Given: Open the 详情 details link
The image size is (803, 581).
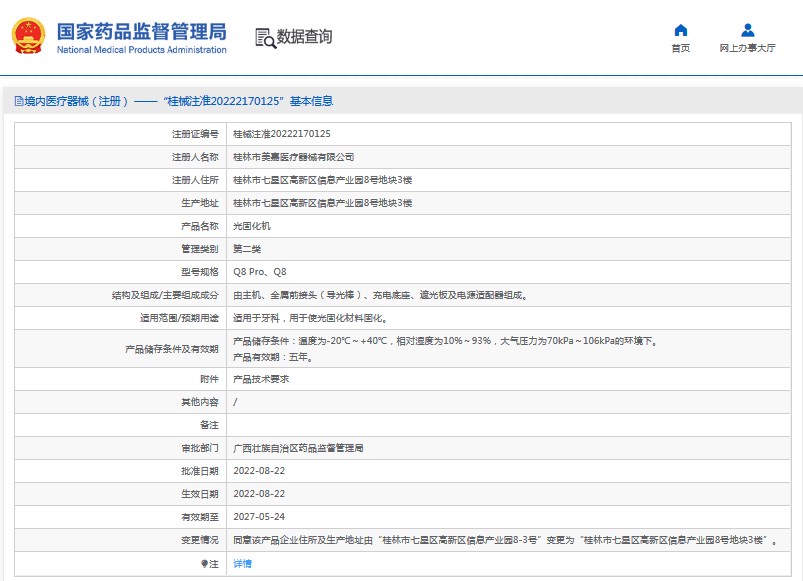Looking at the screenshot, I should pos(242,564).
